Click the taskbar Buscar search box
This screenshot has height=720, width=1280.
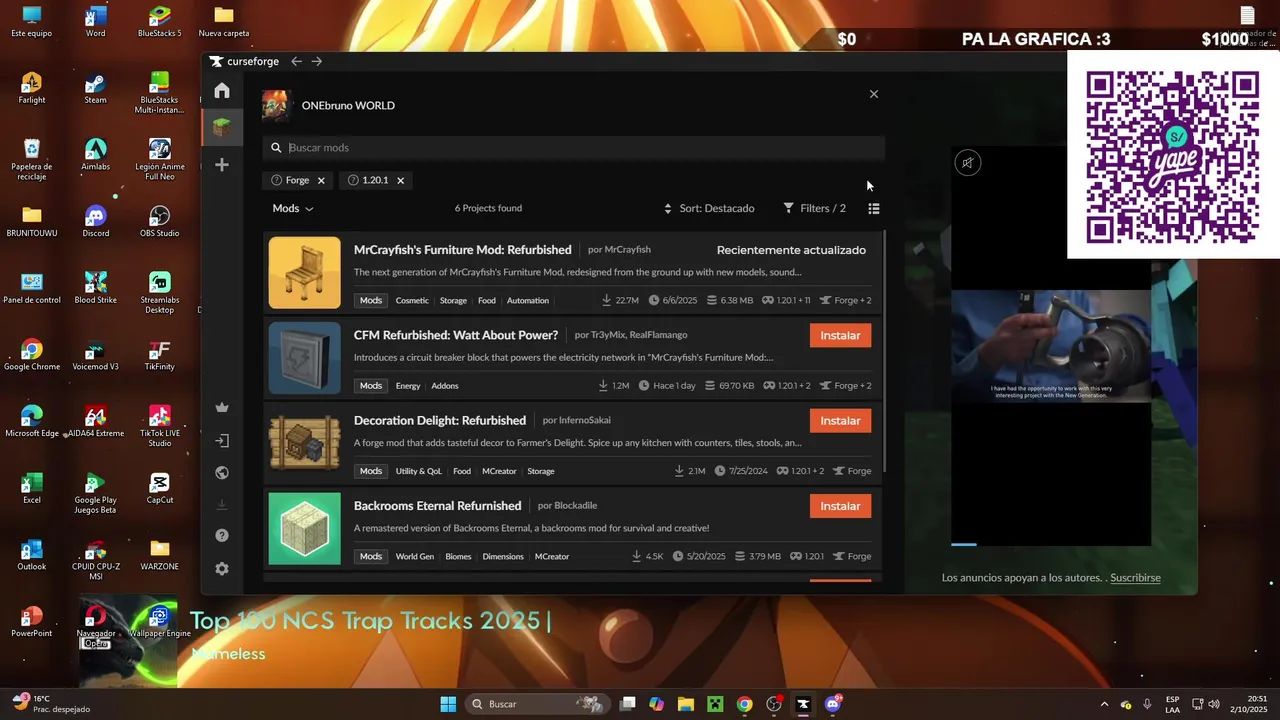click(x=538, y=704)
